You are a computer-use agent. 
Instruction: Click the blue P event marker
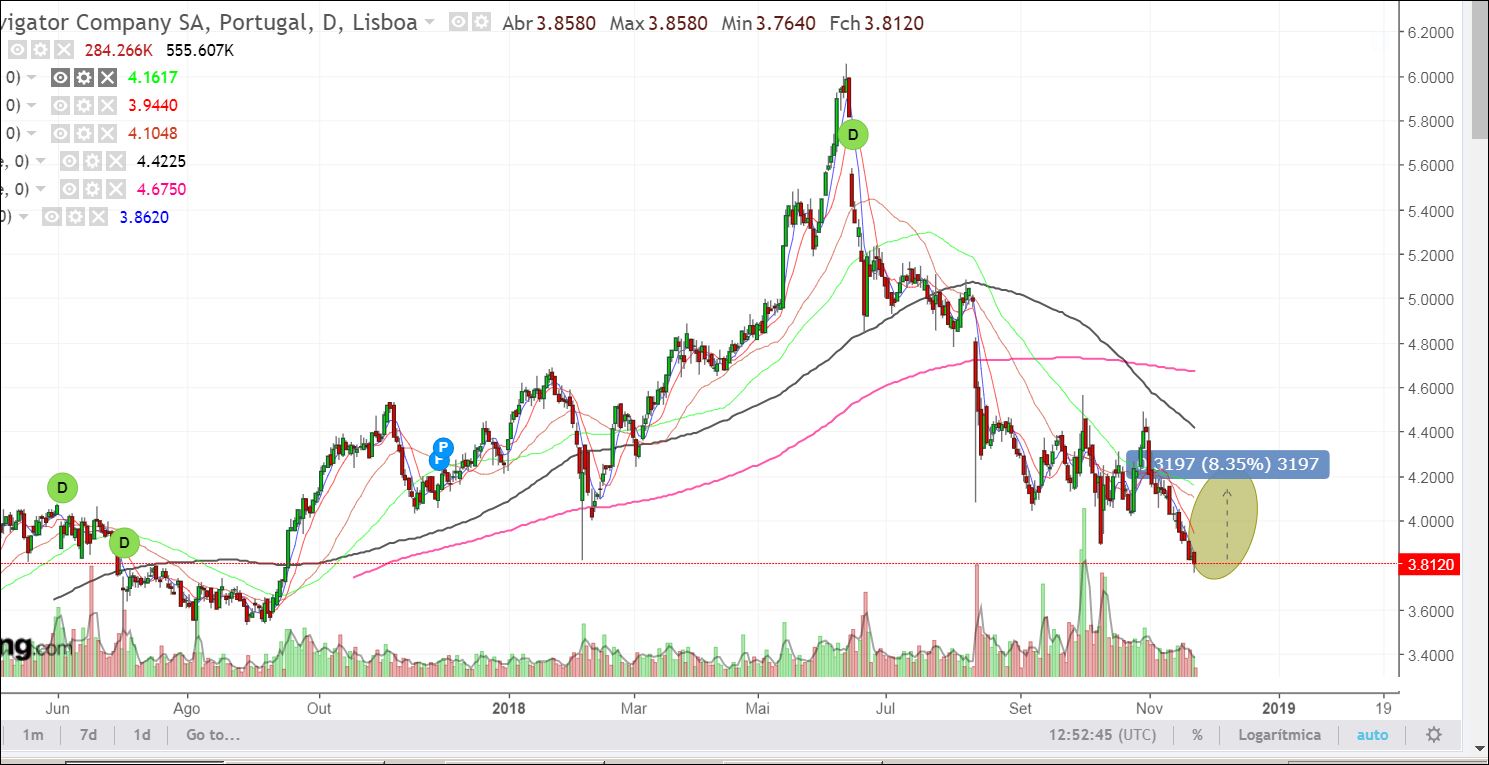point(443,447)
